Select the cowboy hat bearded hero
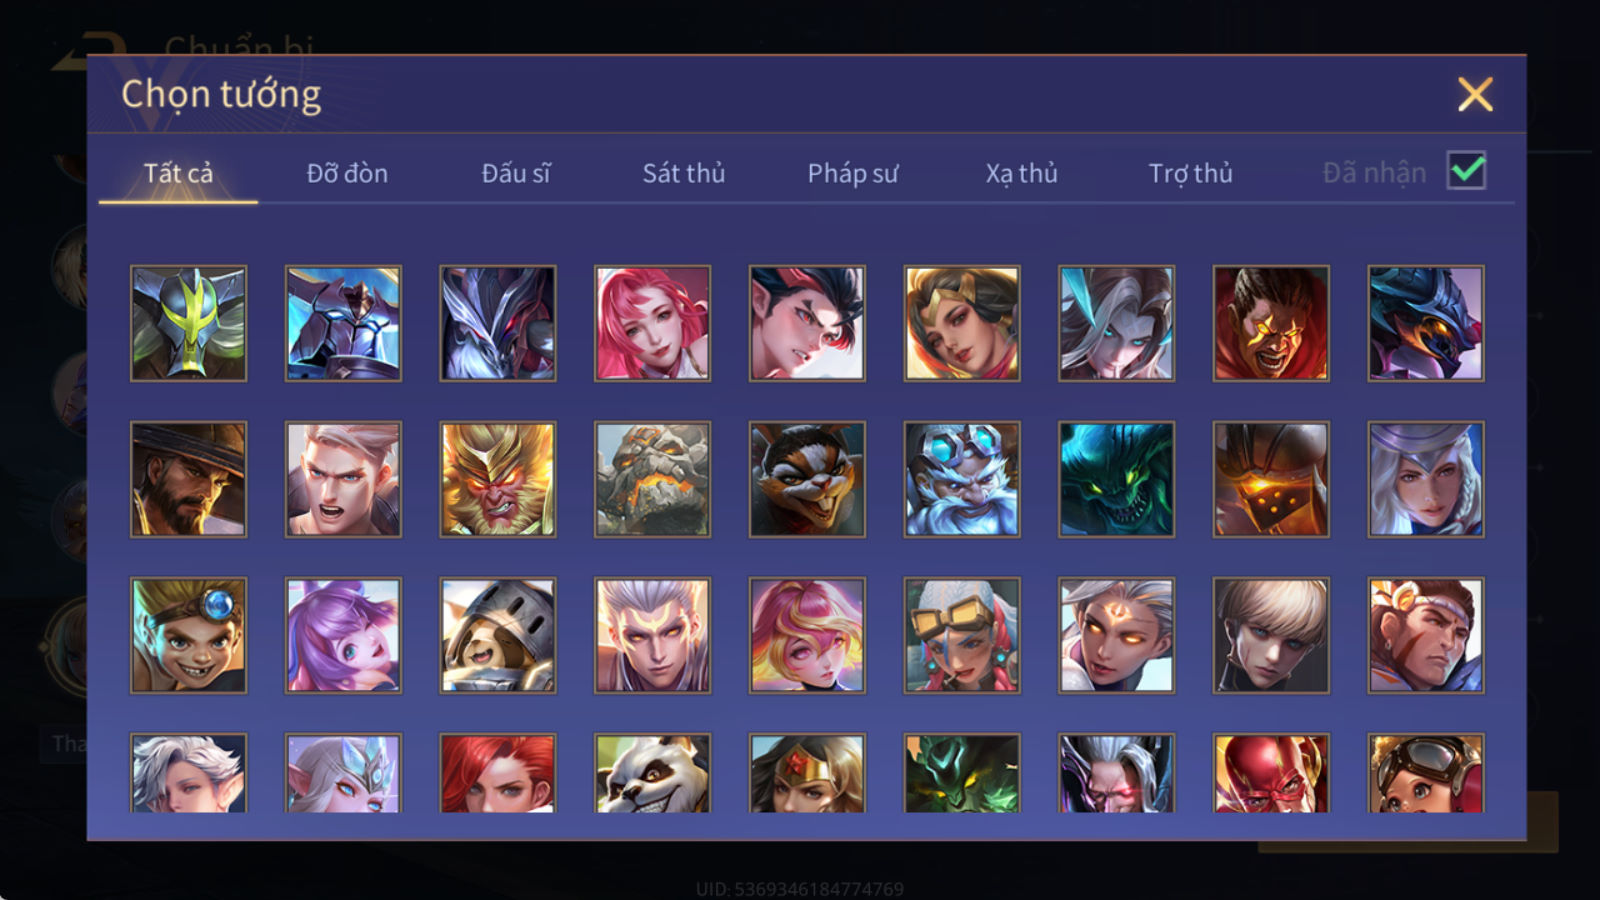The width and height of the screenshot is (1600, 900). [188, 479]
